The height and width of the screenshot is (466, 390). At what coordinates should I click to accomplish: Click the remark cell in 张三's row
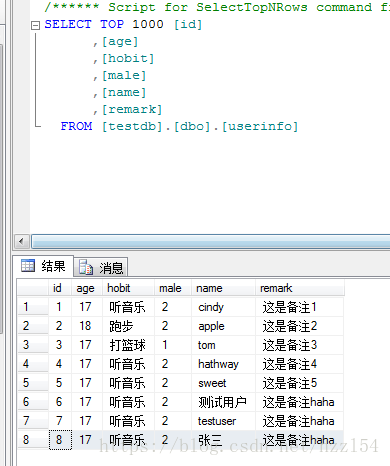coord(300,440)
